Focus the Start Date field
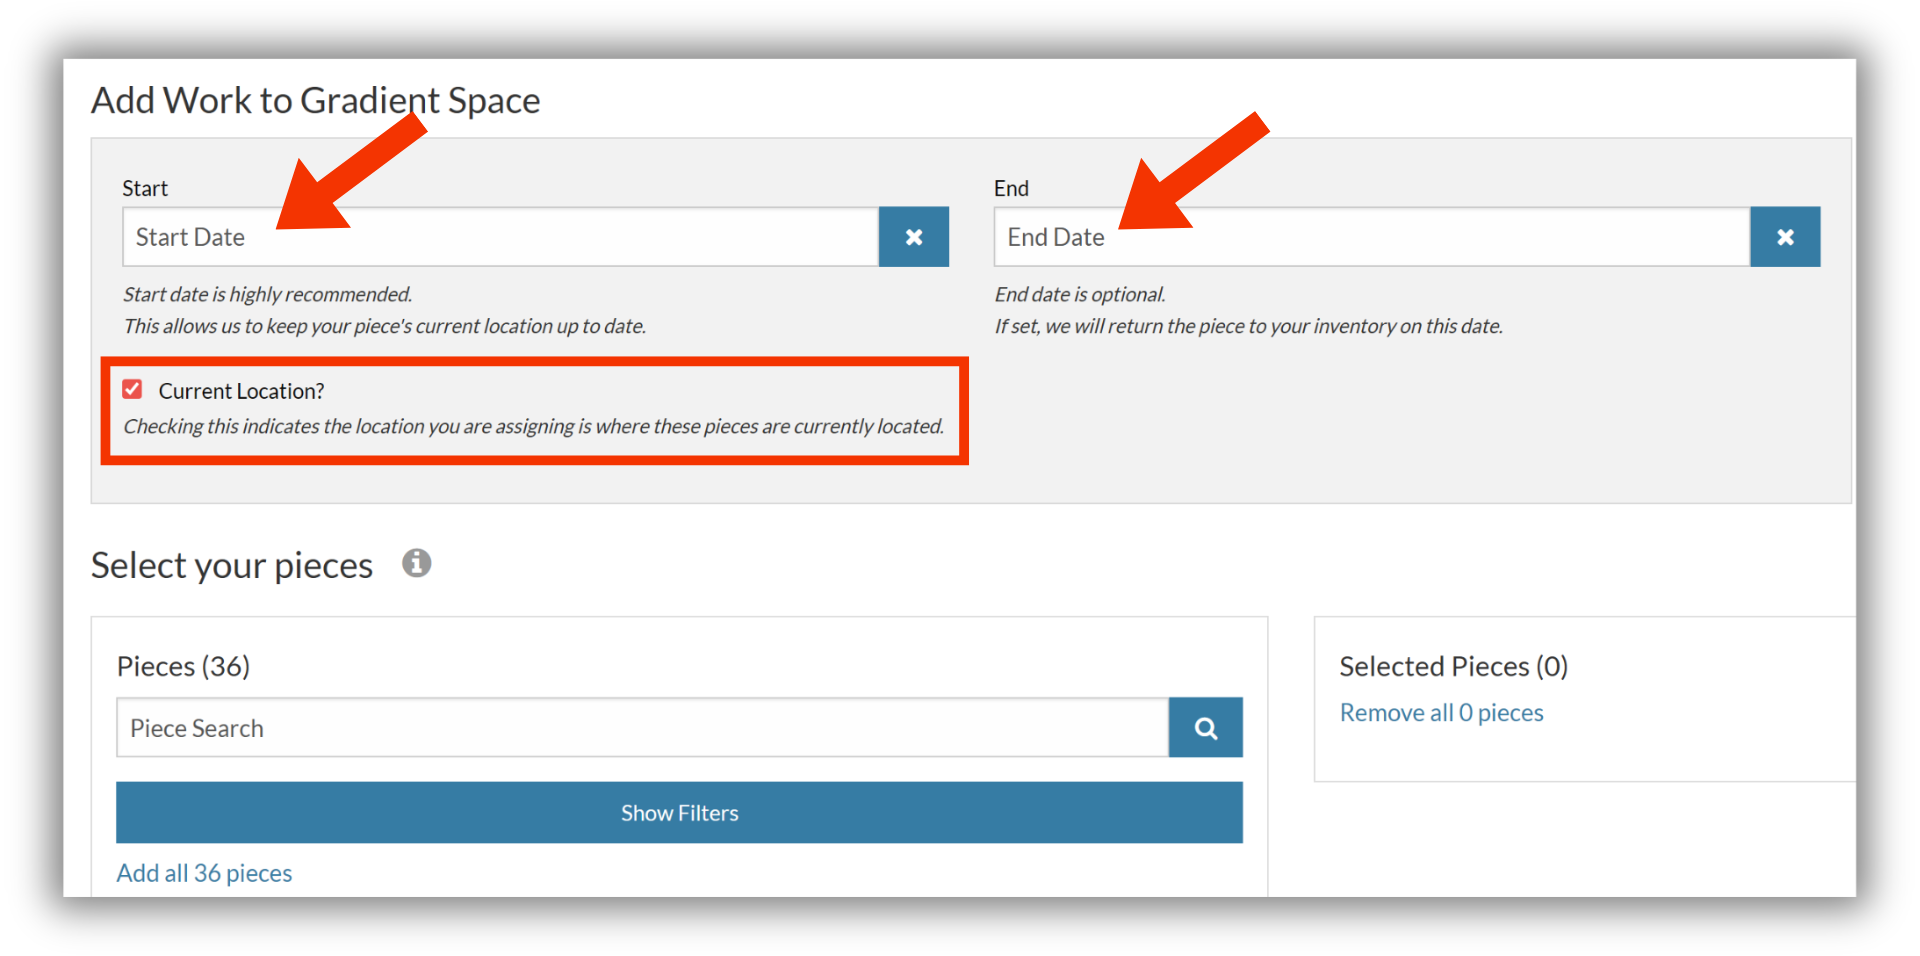Viewport: 1920px width, 956px height. point(500,237)
